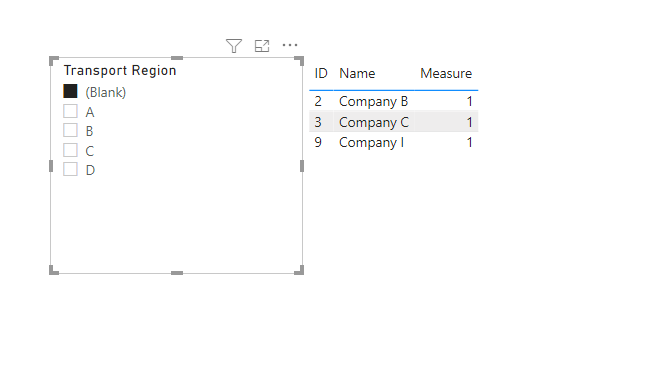Check the B region checkbox
The width and height of the screenshot is (661, 388).
coord(70,130)
